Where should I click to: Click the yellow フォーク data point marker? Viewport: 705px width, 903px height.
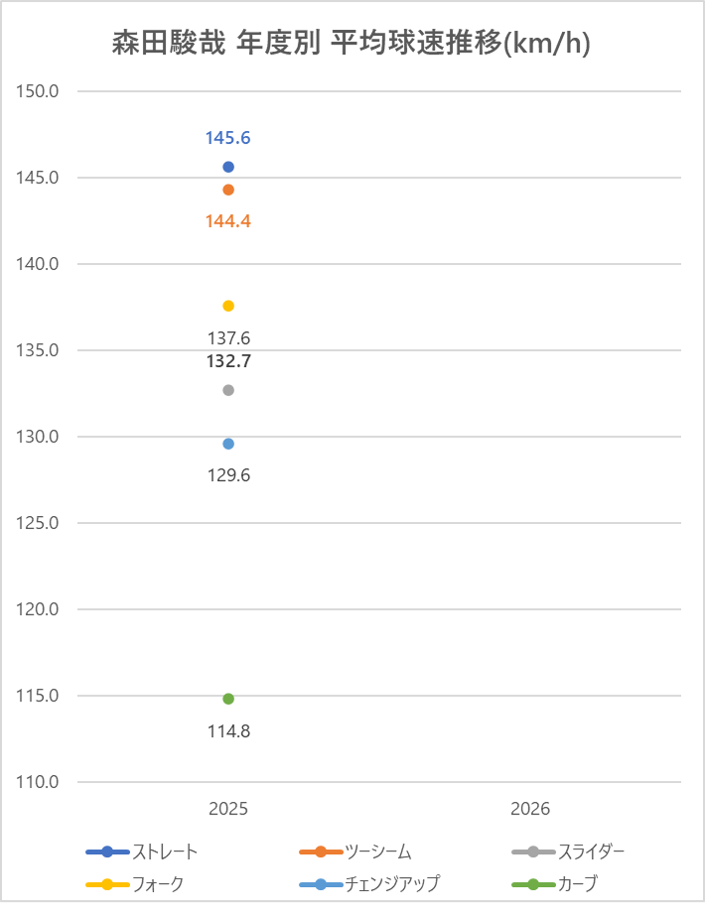(x=228, y=306)
